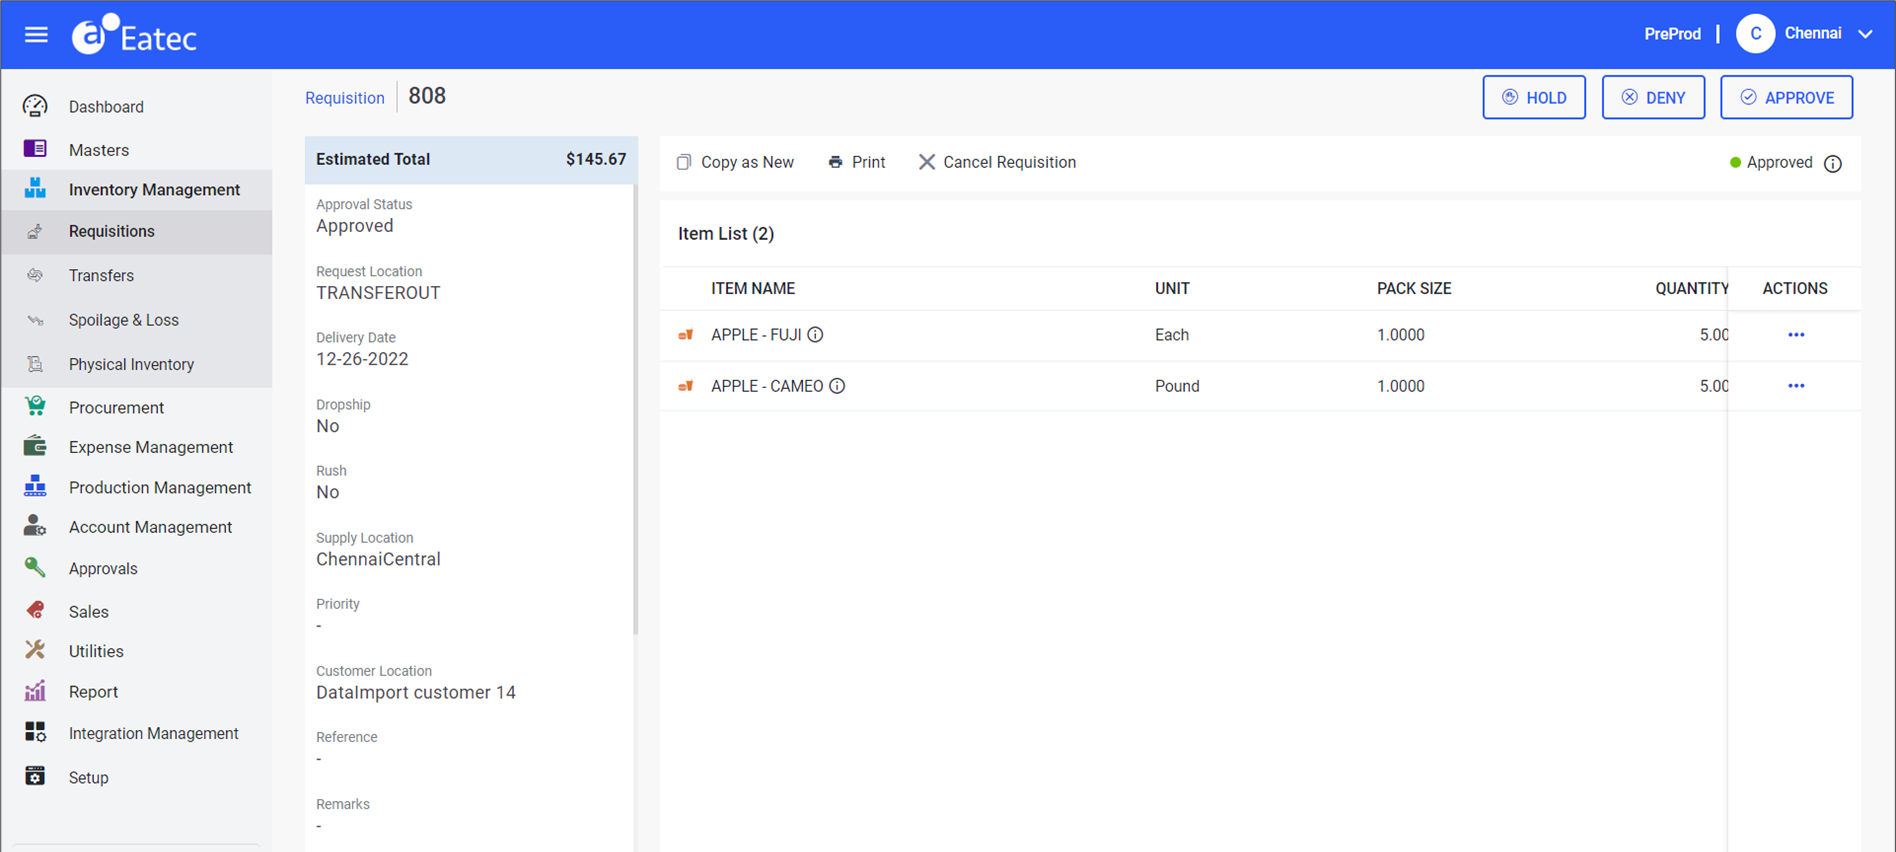This screenshot has width=1896, height=852.
Task: Click Copy as New
Action: [x=735, y=162]
